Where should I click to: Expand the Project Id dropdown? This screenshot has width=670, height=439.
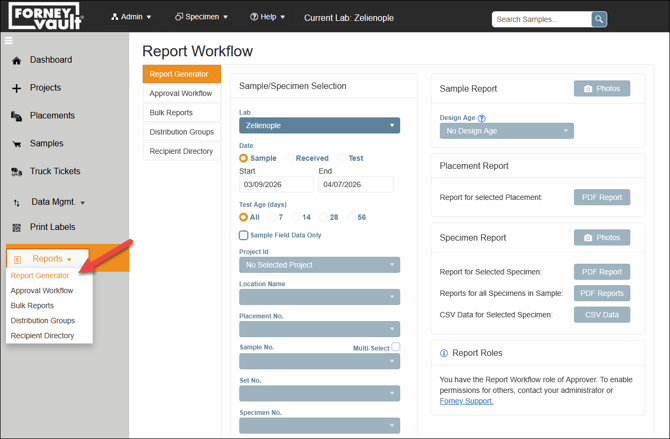[x=319, y=265]
